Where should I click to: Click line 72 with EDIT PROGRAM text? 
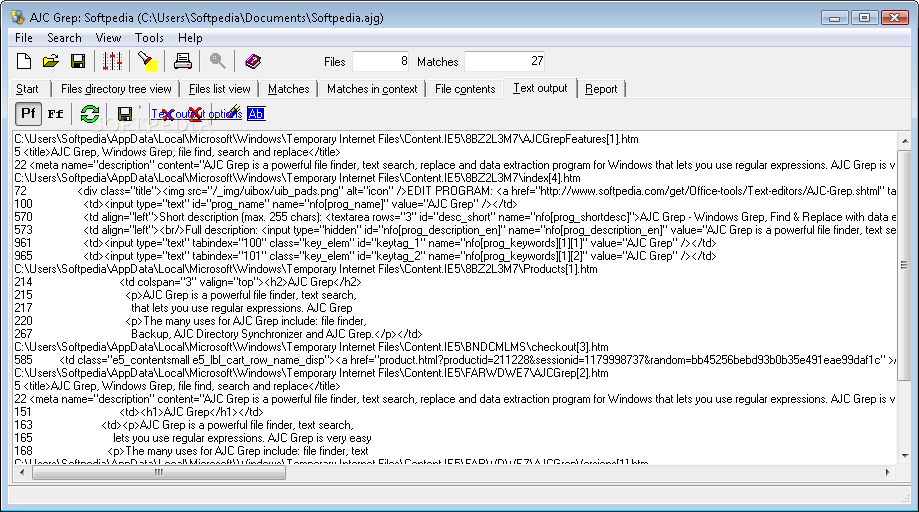[x=455, y=191]
